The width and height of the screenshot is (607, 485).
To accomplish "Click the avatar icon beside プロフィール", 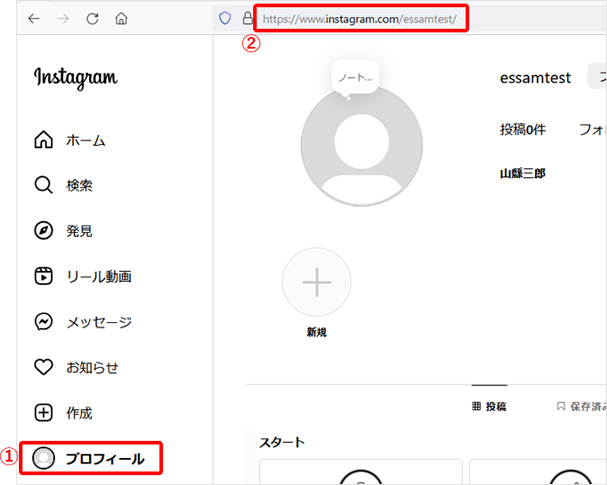I will 43,458.
